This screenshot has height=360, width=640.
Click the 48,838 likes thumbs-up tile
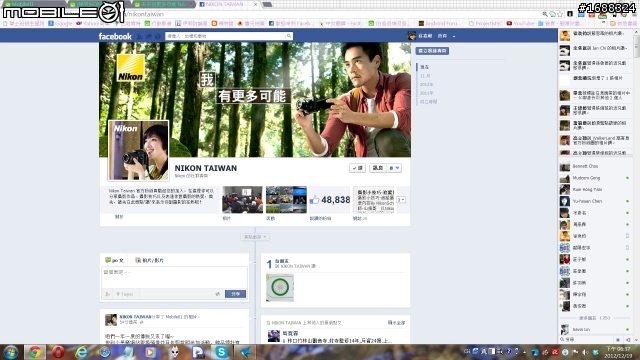pyautogui.click(x=330, y=200)
